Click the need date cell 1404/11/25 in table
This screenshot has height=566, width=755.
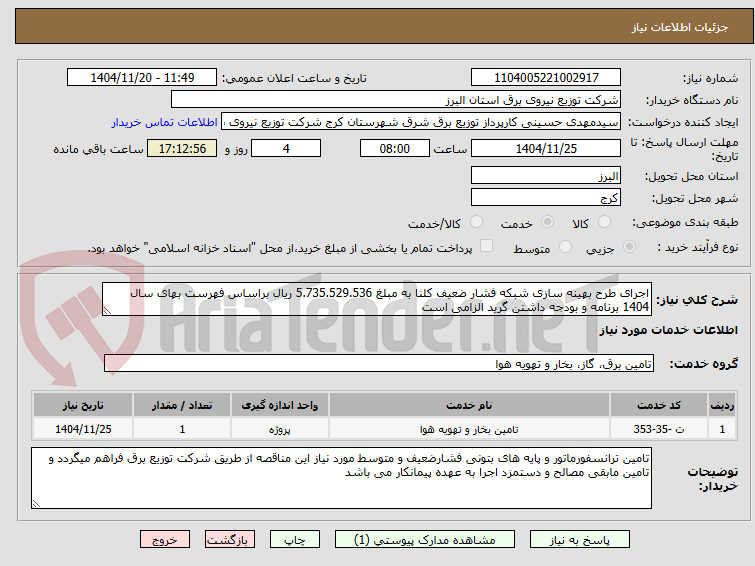pos(83,429)
